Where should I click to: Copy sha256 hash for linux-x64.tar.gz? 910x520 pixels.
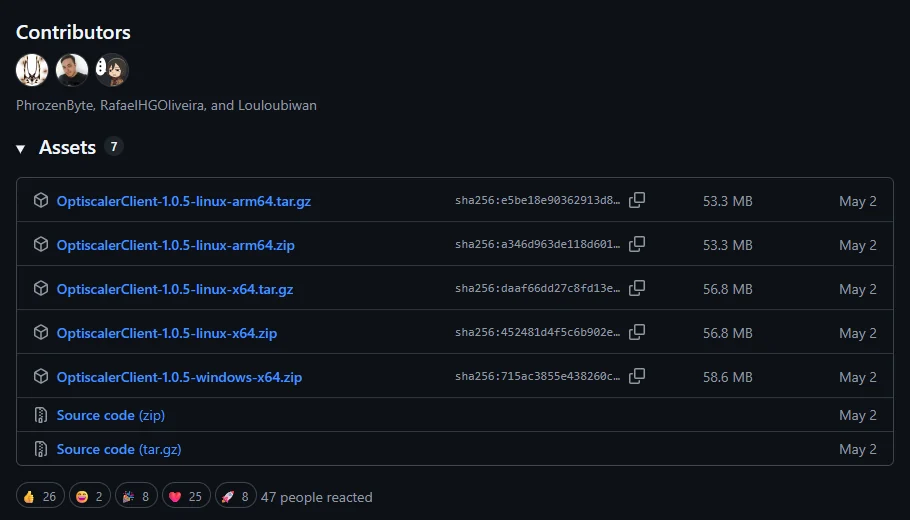(x=637, y=288)
